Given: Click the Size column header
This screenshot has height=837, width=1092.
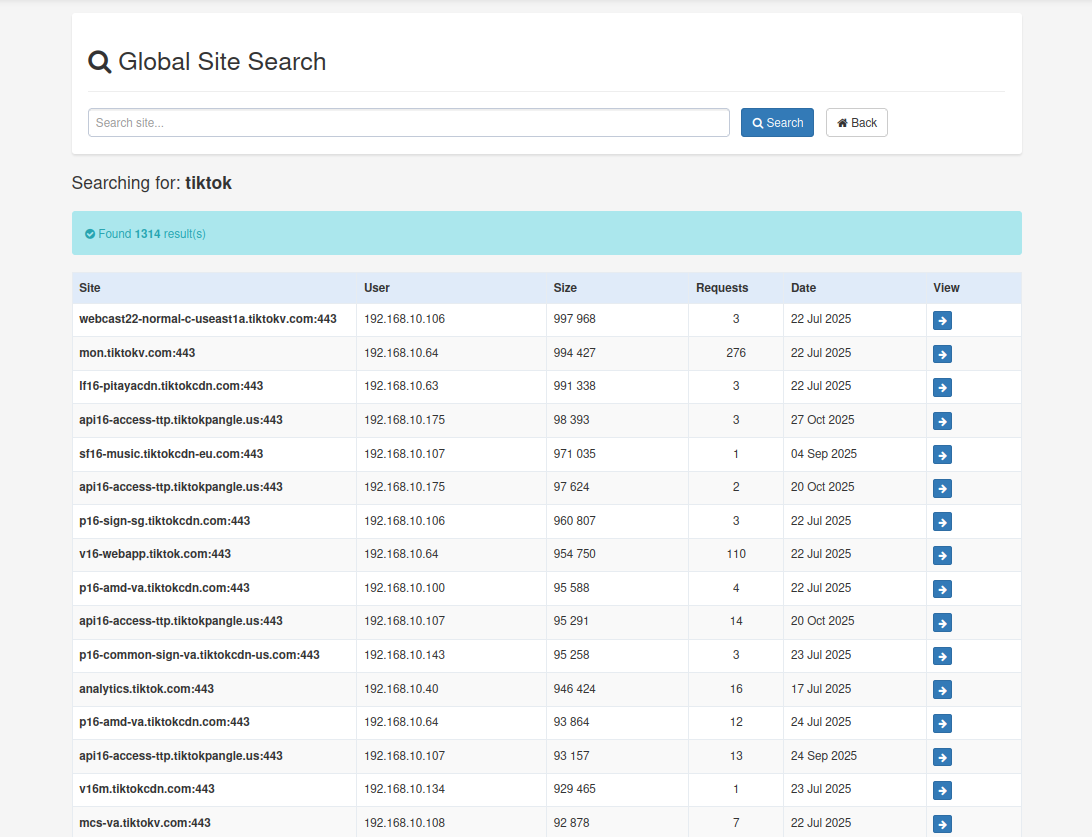Looking at the screenshot, I should [565, 288].
